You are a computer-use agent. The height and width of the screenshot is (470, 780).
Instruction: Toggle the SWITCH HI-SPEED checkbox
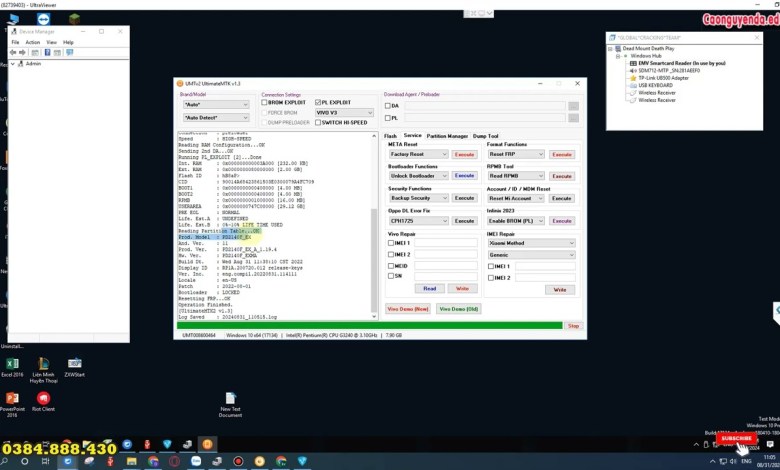(x=319, y=122)
